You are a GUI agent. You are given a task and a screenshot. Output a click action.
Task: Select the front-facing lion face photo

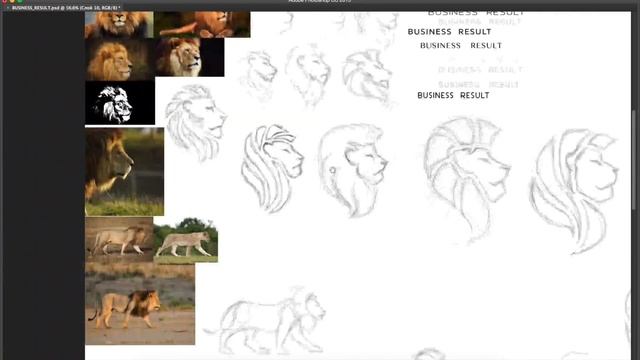pyautogui.click(x=119, y=24)
